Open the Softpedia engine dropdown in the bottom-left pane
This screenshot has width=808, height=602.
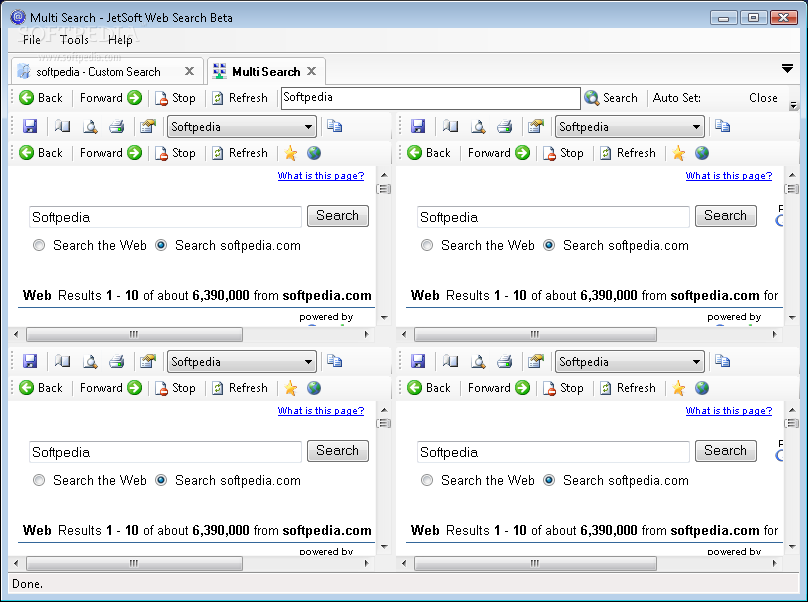[x=242, y=362]
